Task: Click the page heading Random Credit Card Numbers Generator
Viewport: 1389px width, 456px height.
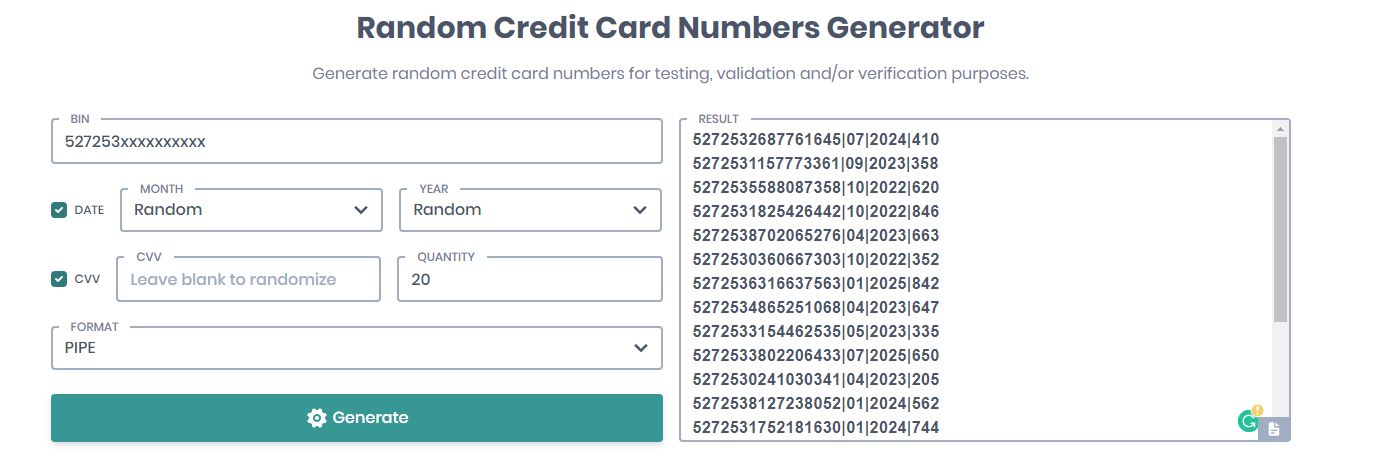Action: click(x=670, y=28)
